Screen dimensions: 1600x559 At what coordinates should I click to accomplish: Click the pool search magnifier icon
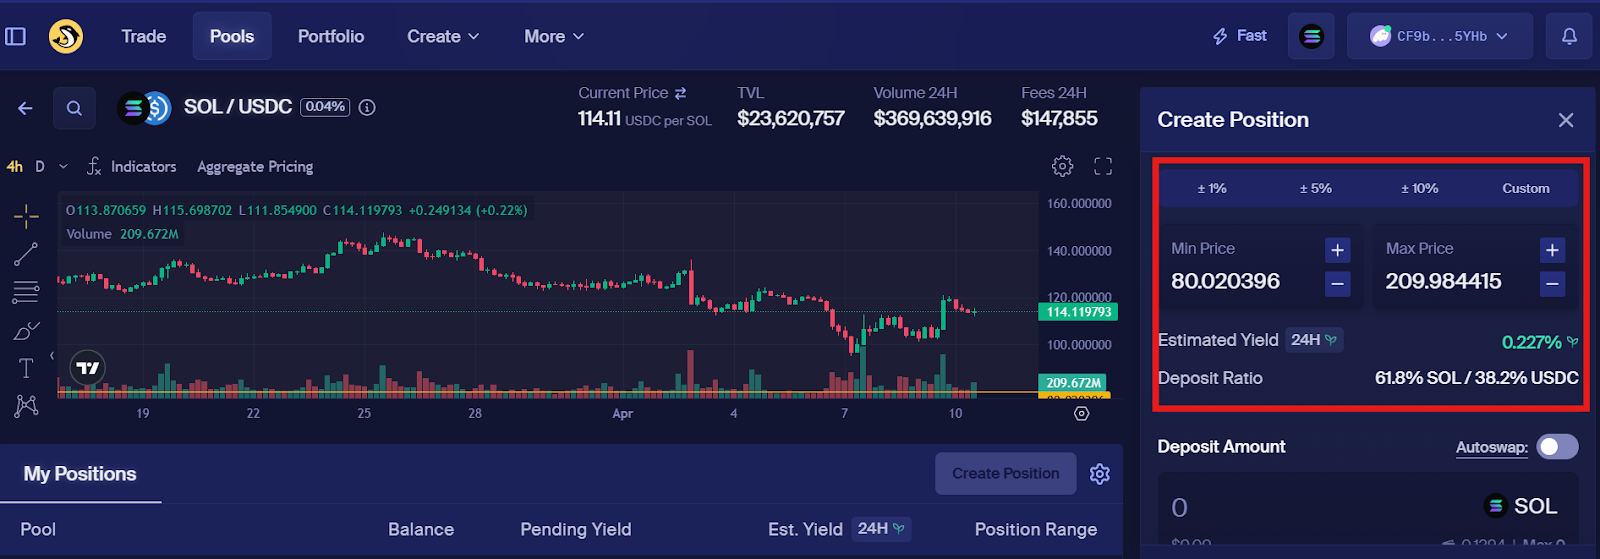(74, 108)
